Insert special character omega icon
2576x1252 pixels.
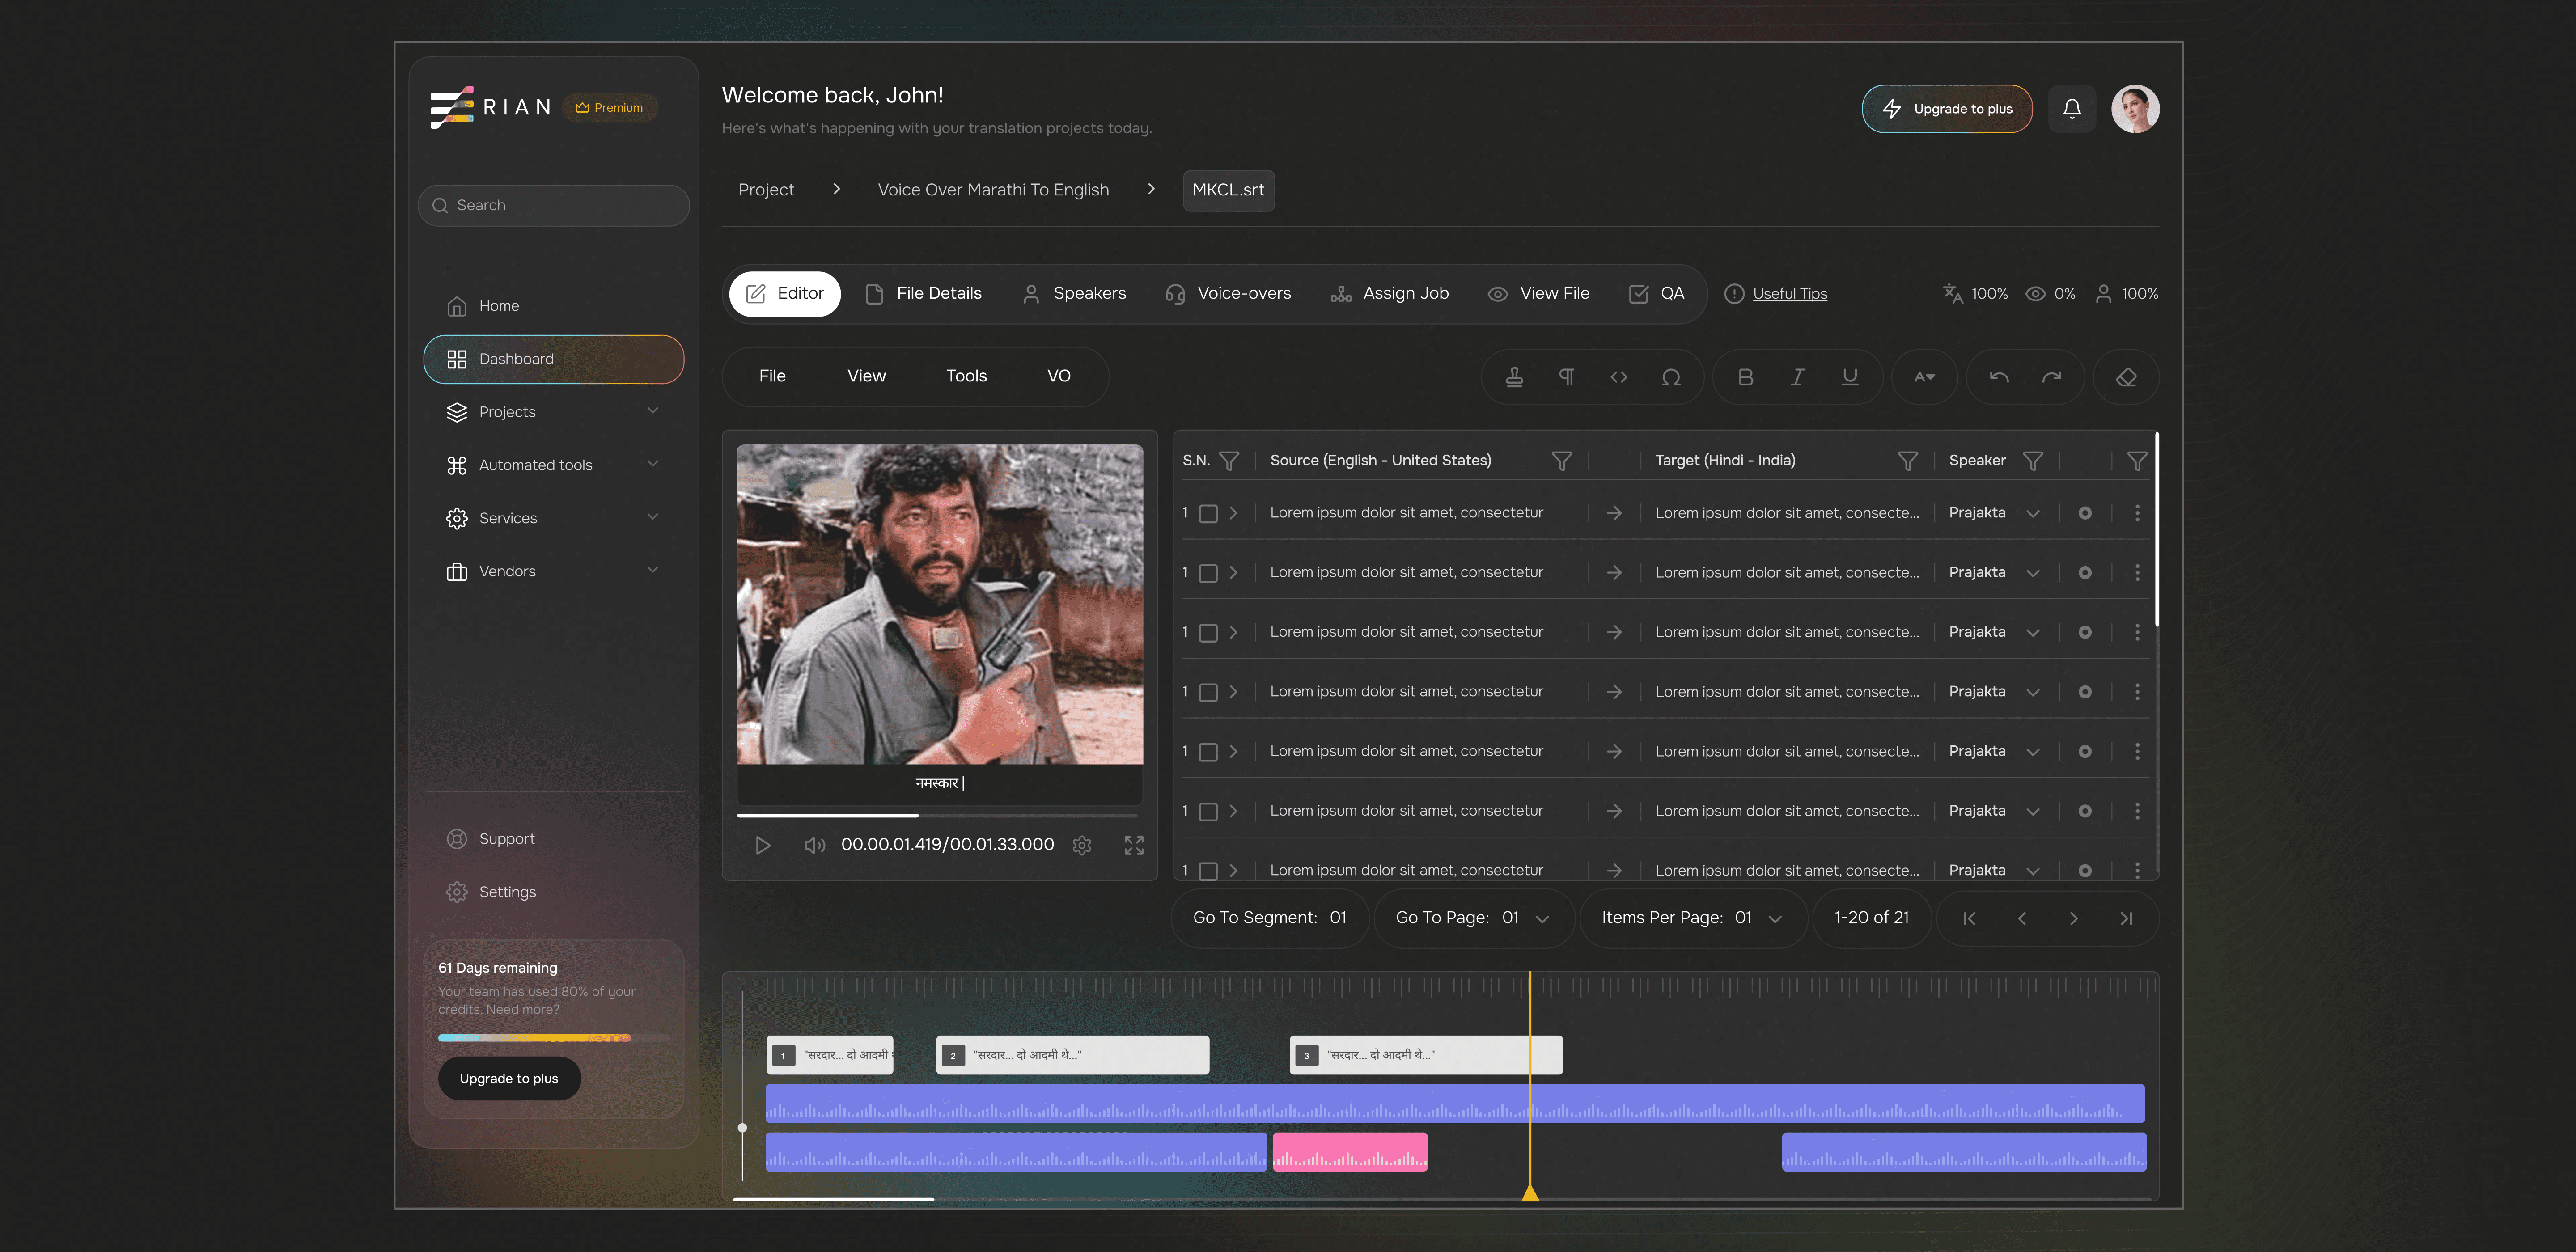pos(1671,377)
